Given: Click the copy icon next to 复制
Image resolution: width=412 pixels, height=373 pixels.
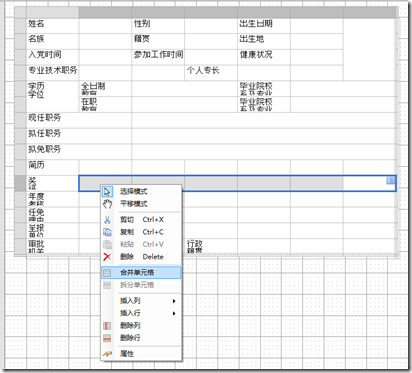Looking at the screenshot, I should pyautogui.click(x=107, y=232).
